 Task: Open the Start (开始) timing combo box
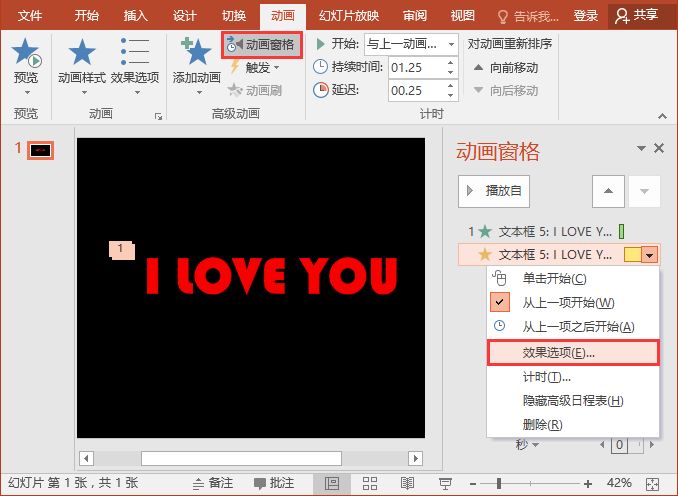click(x=411, y=44)
